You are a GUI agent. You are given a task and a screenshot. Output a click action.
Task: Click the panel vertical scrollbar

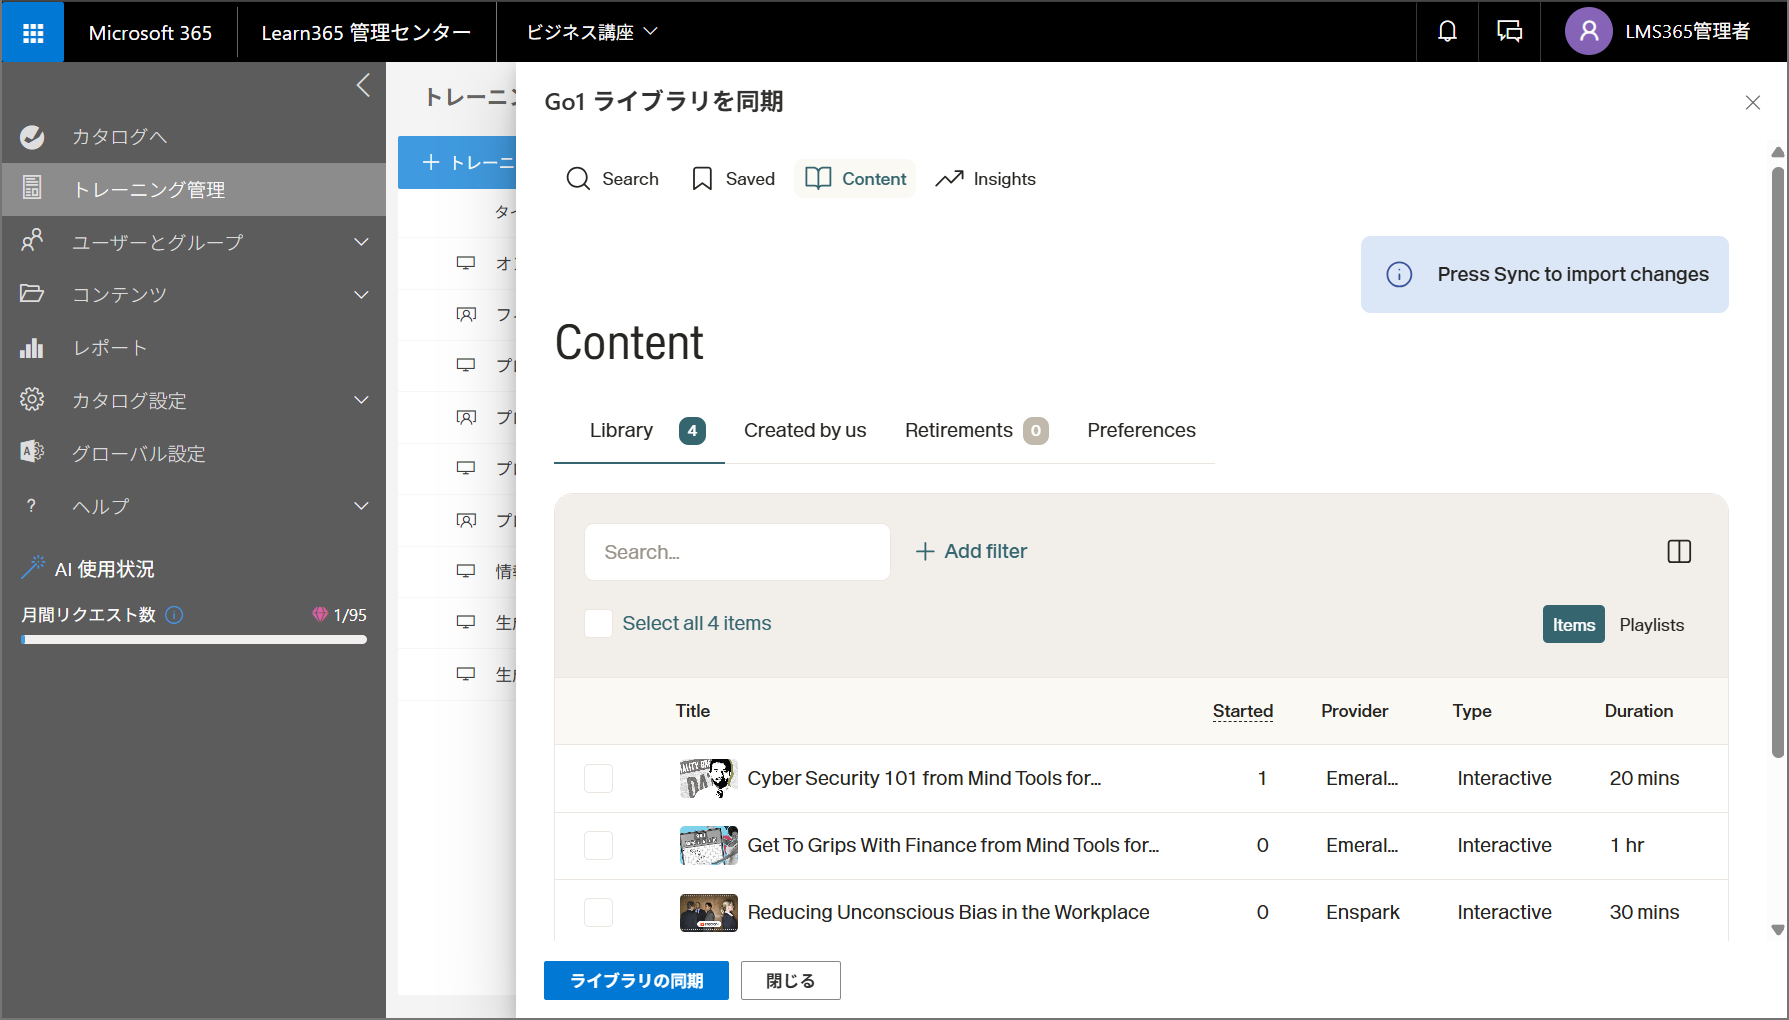point(1777,460)
